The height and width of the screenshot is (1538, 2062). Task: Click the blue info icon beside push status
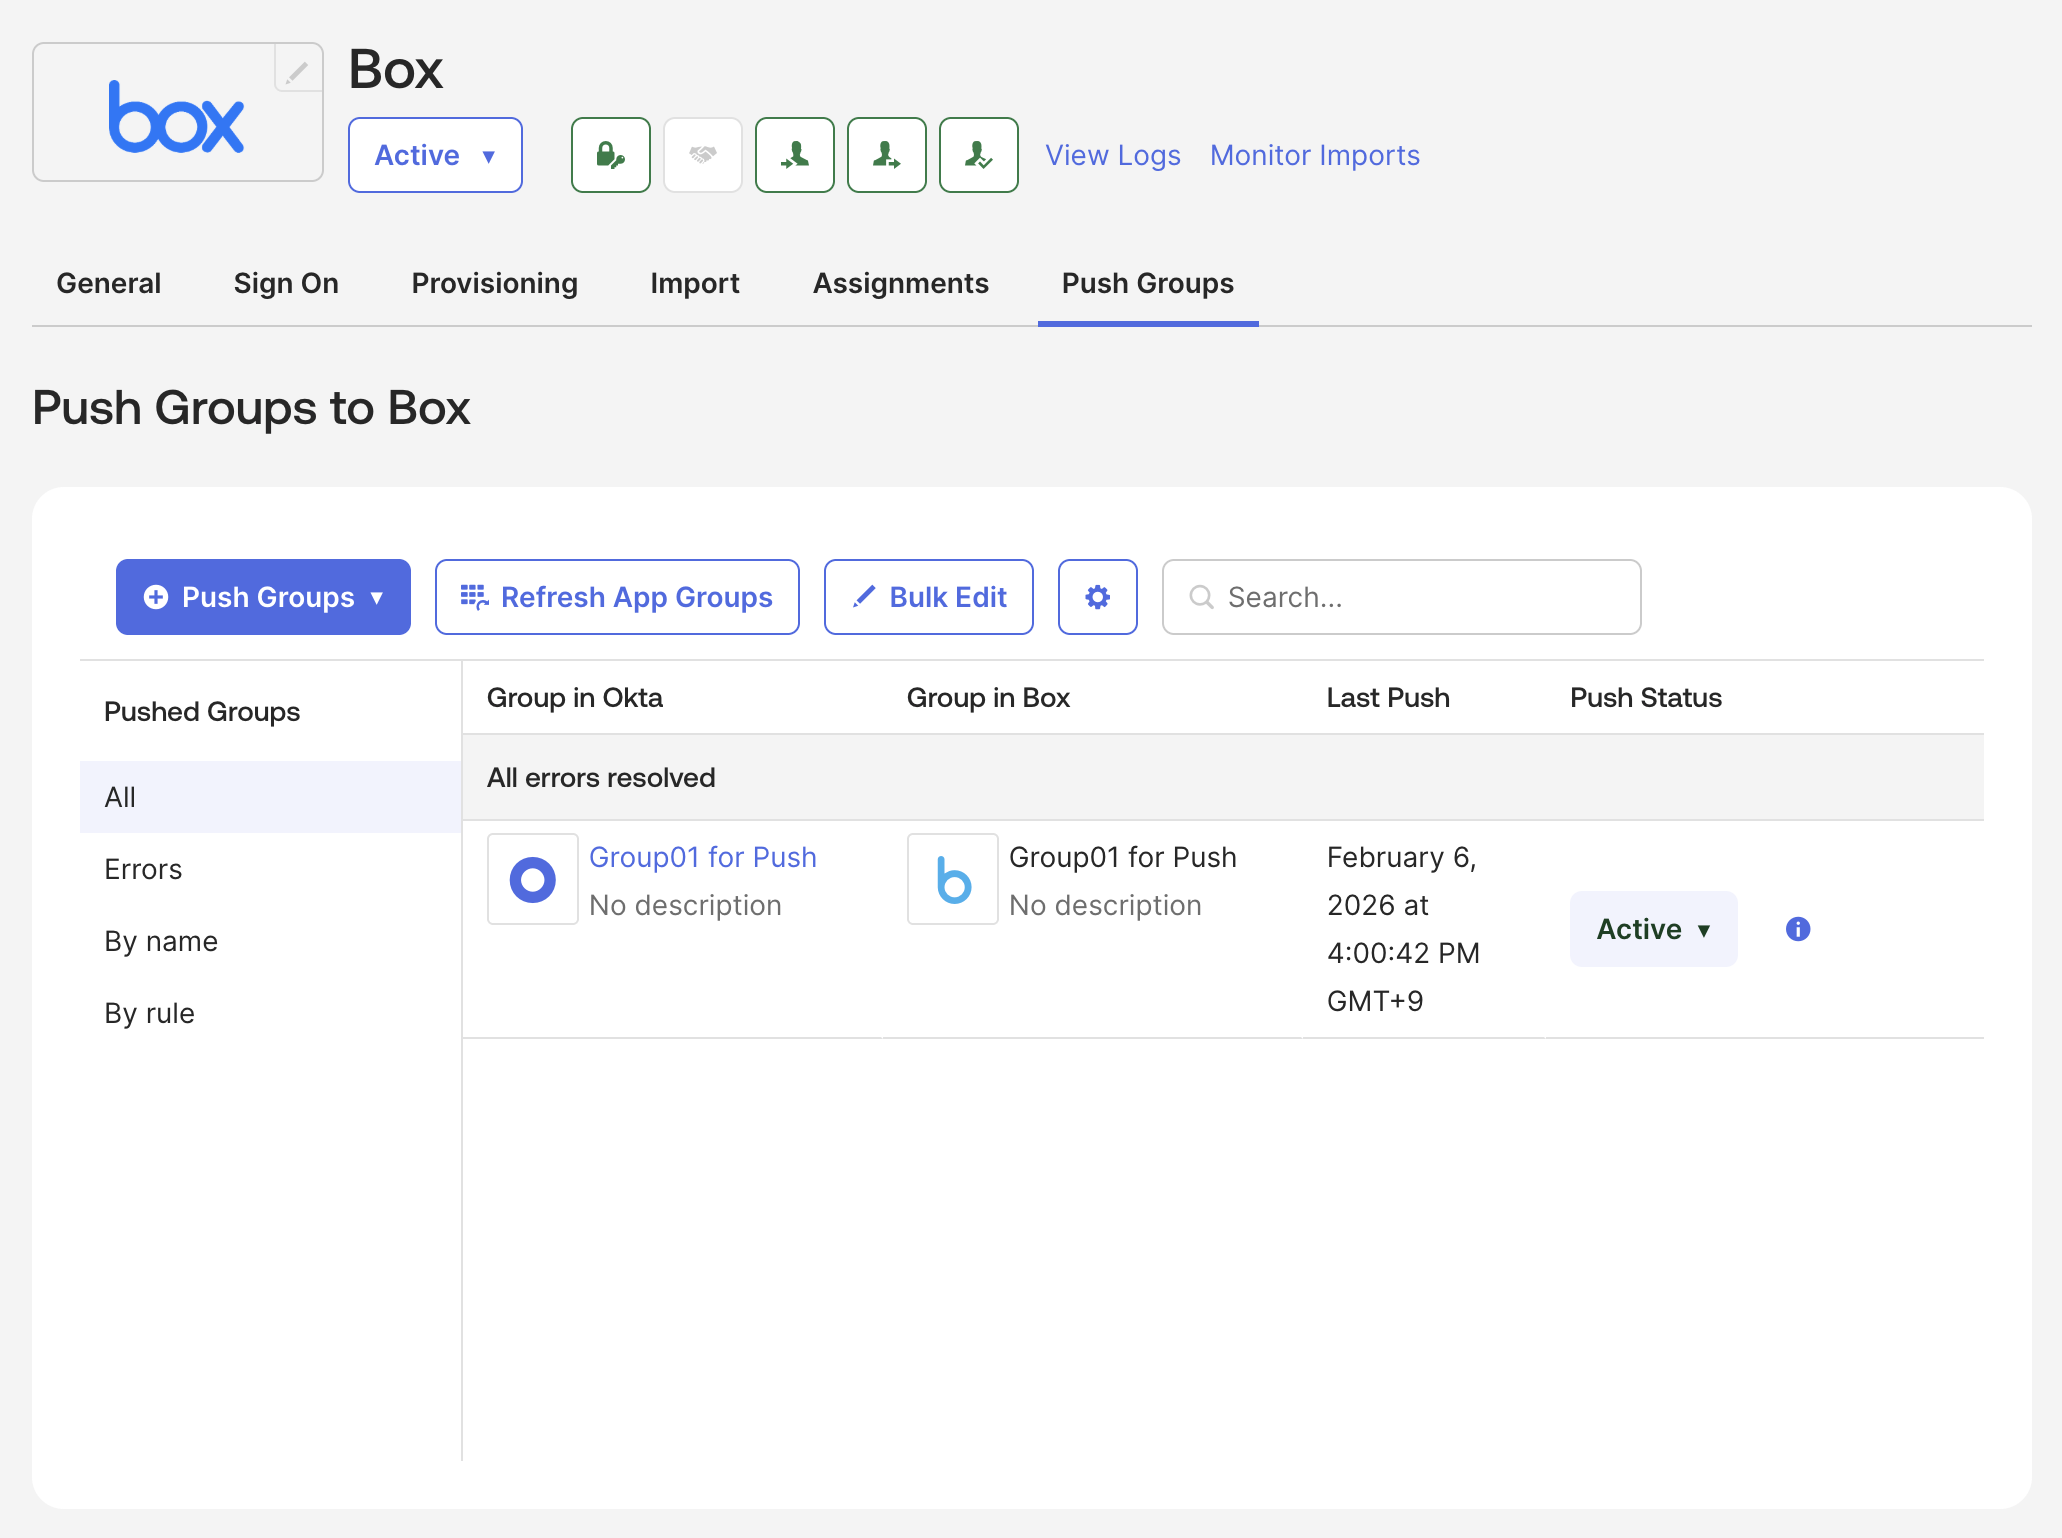pyautogui.click(x=1798, y=929)
